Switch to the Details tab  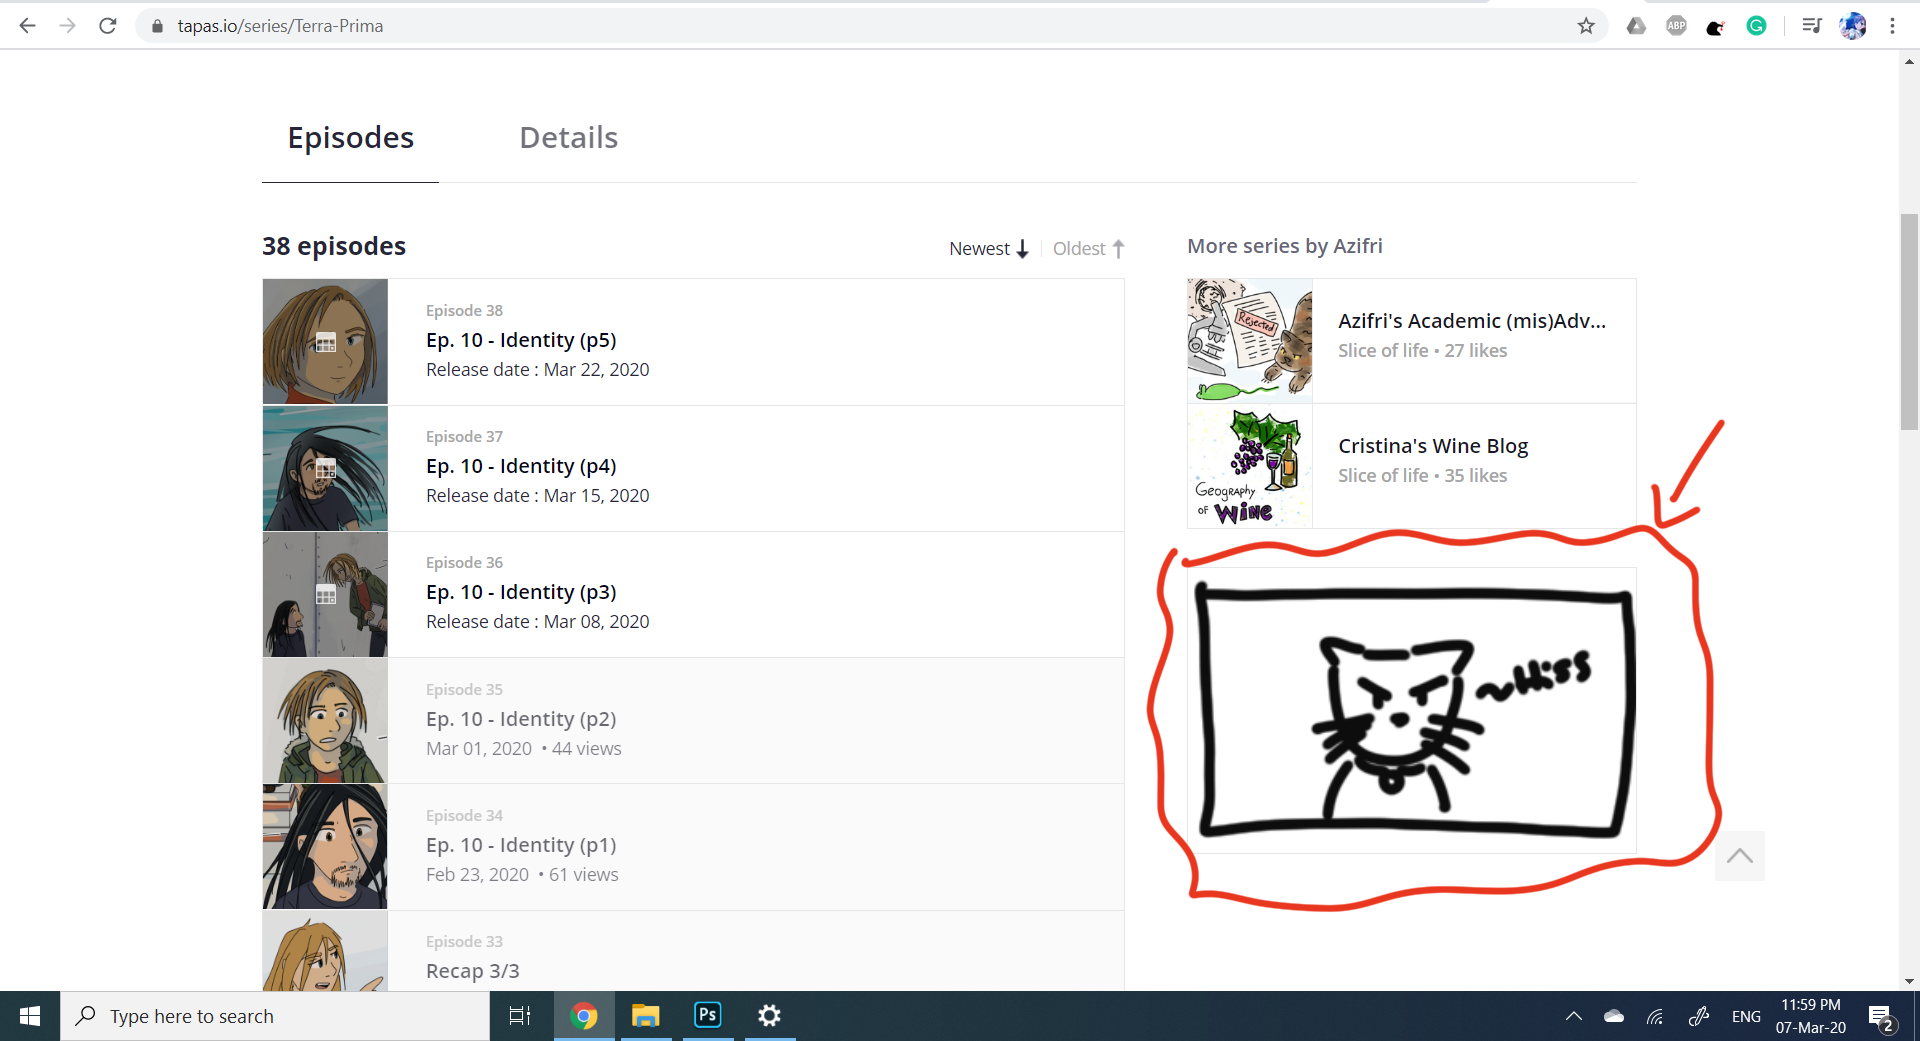click(568, 138)
